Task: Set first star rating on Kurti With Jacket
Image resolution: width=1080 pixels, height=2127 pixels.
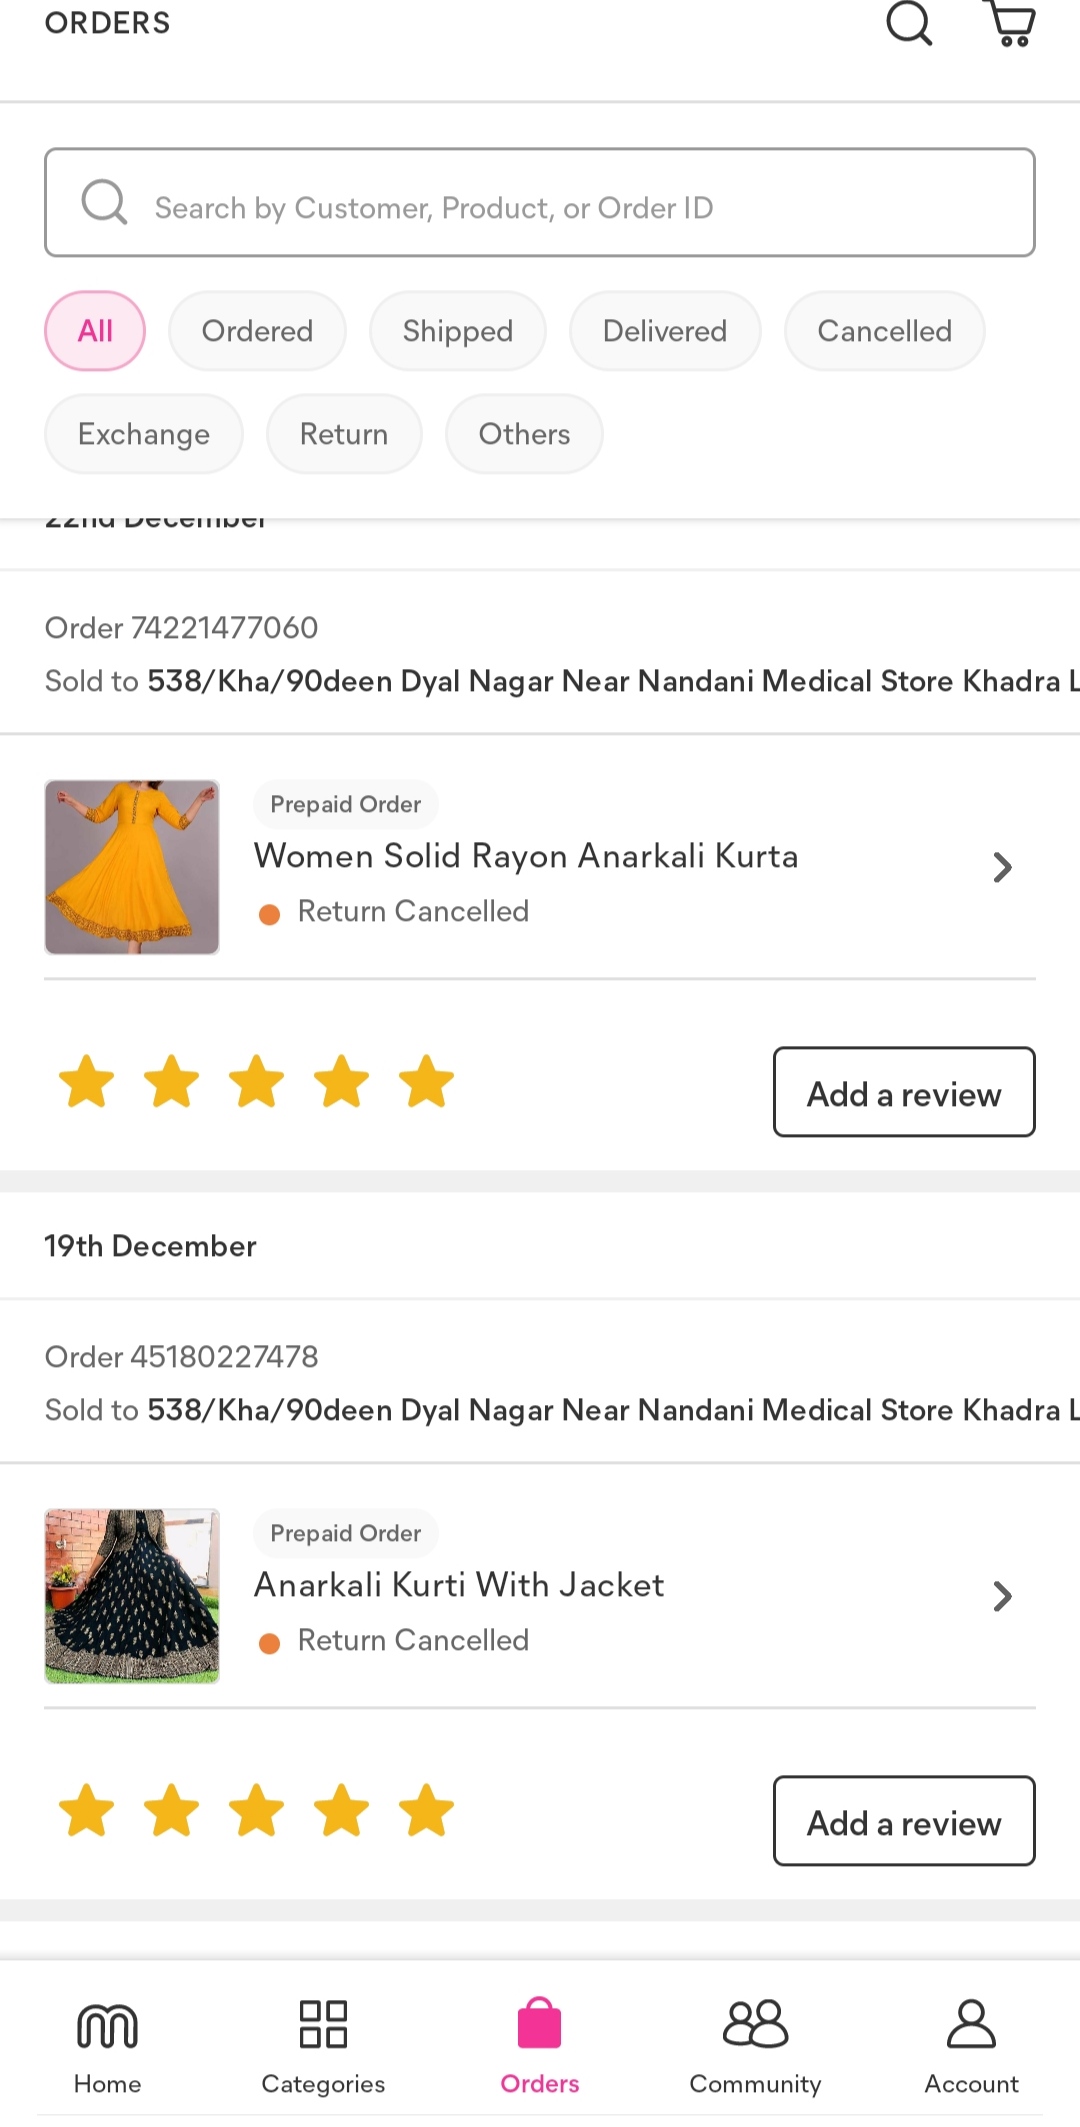Action: pos(87,1811)
